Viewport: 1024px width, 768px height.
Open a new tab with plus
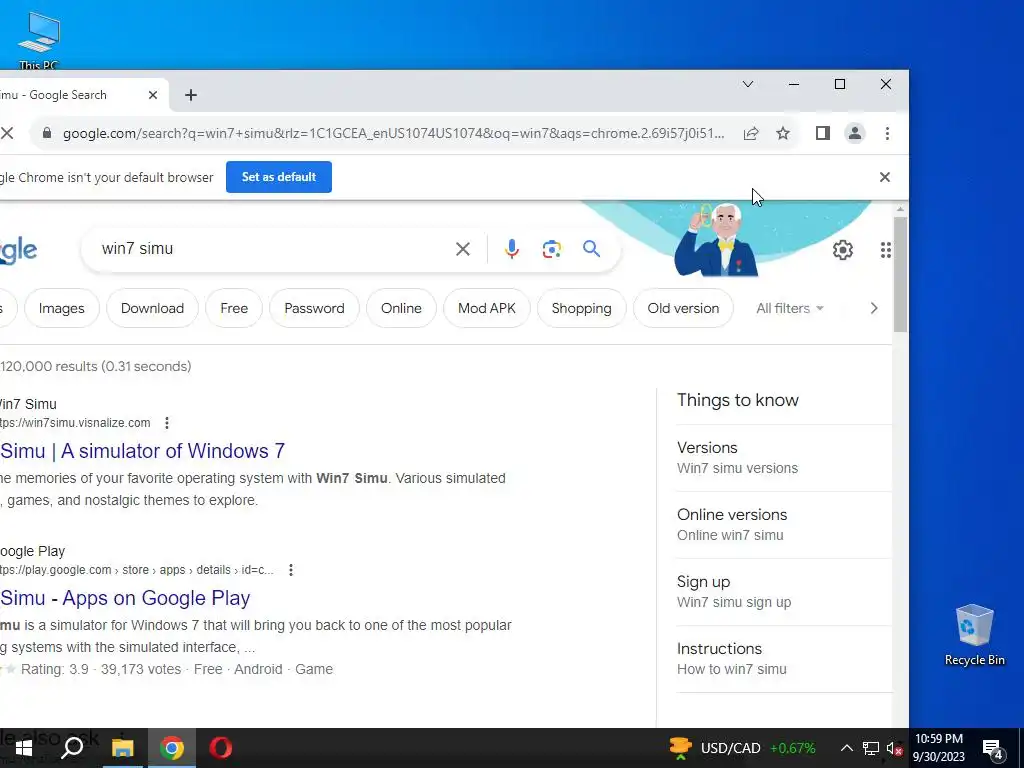191,95
